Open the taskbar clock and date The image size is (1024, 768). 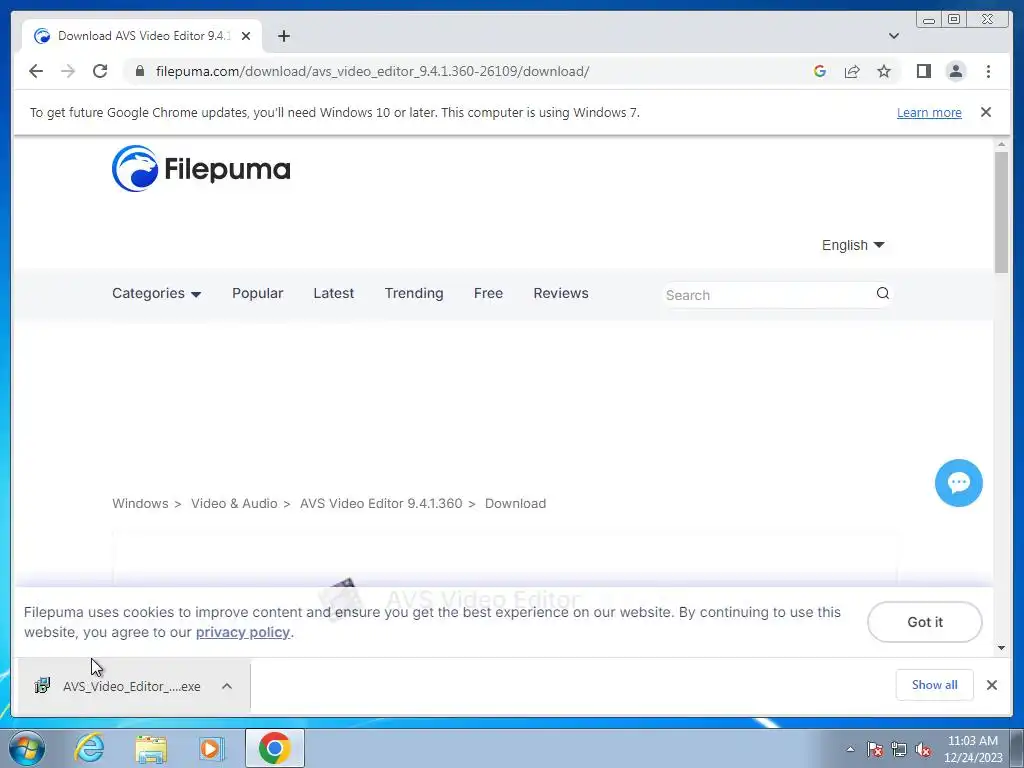pyautogui.click(x=972, y=749)
